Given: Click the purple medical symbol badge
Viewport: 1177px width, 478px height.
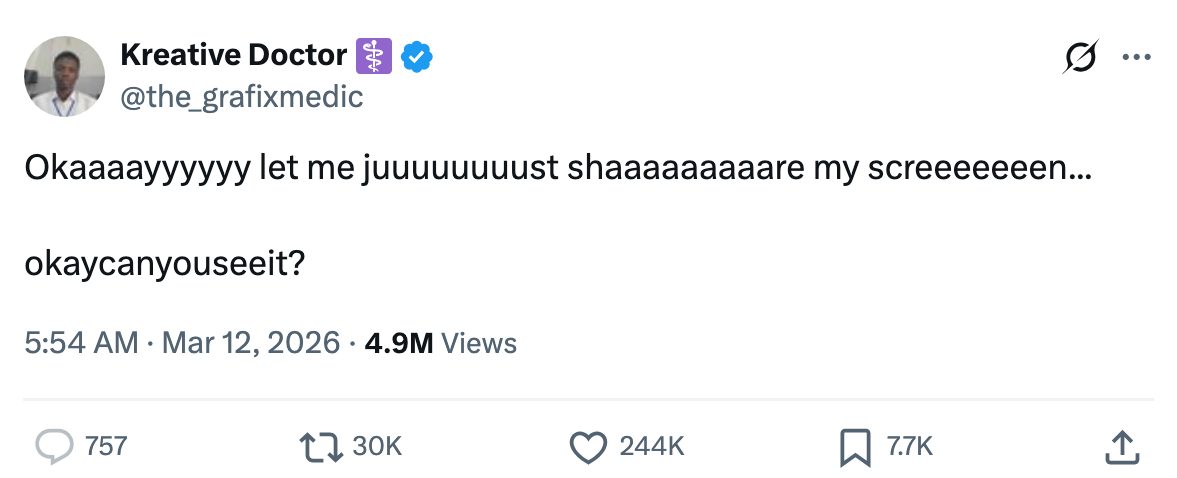Looking at the screenshot, I should click(x=375, y=57).
